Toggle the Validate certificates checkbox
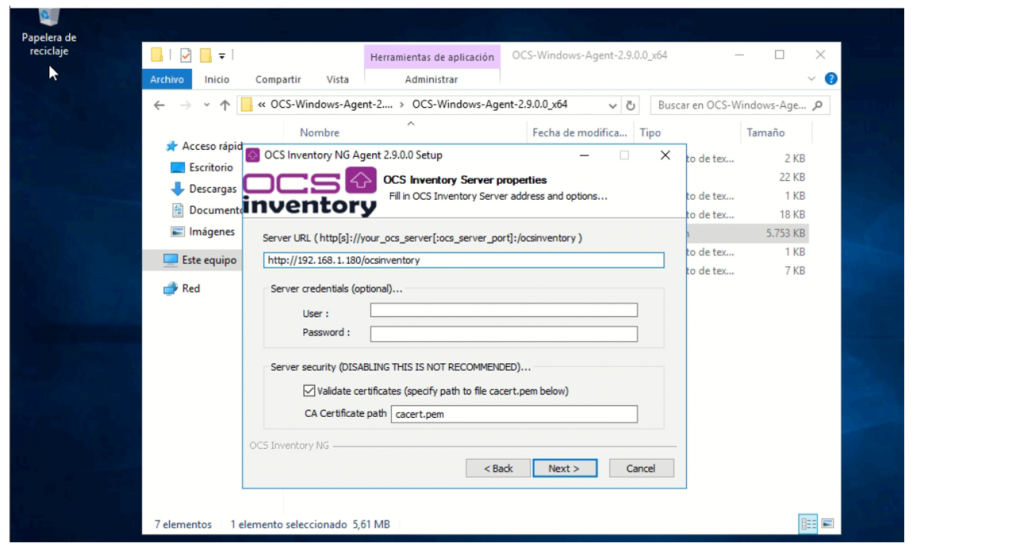This screenshot has width=1024, height=551. point(309,390)
